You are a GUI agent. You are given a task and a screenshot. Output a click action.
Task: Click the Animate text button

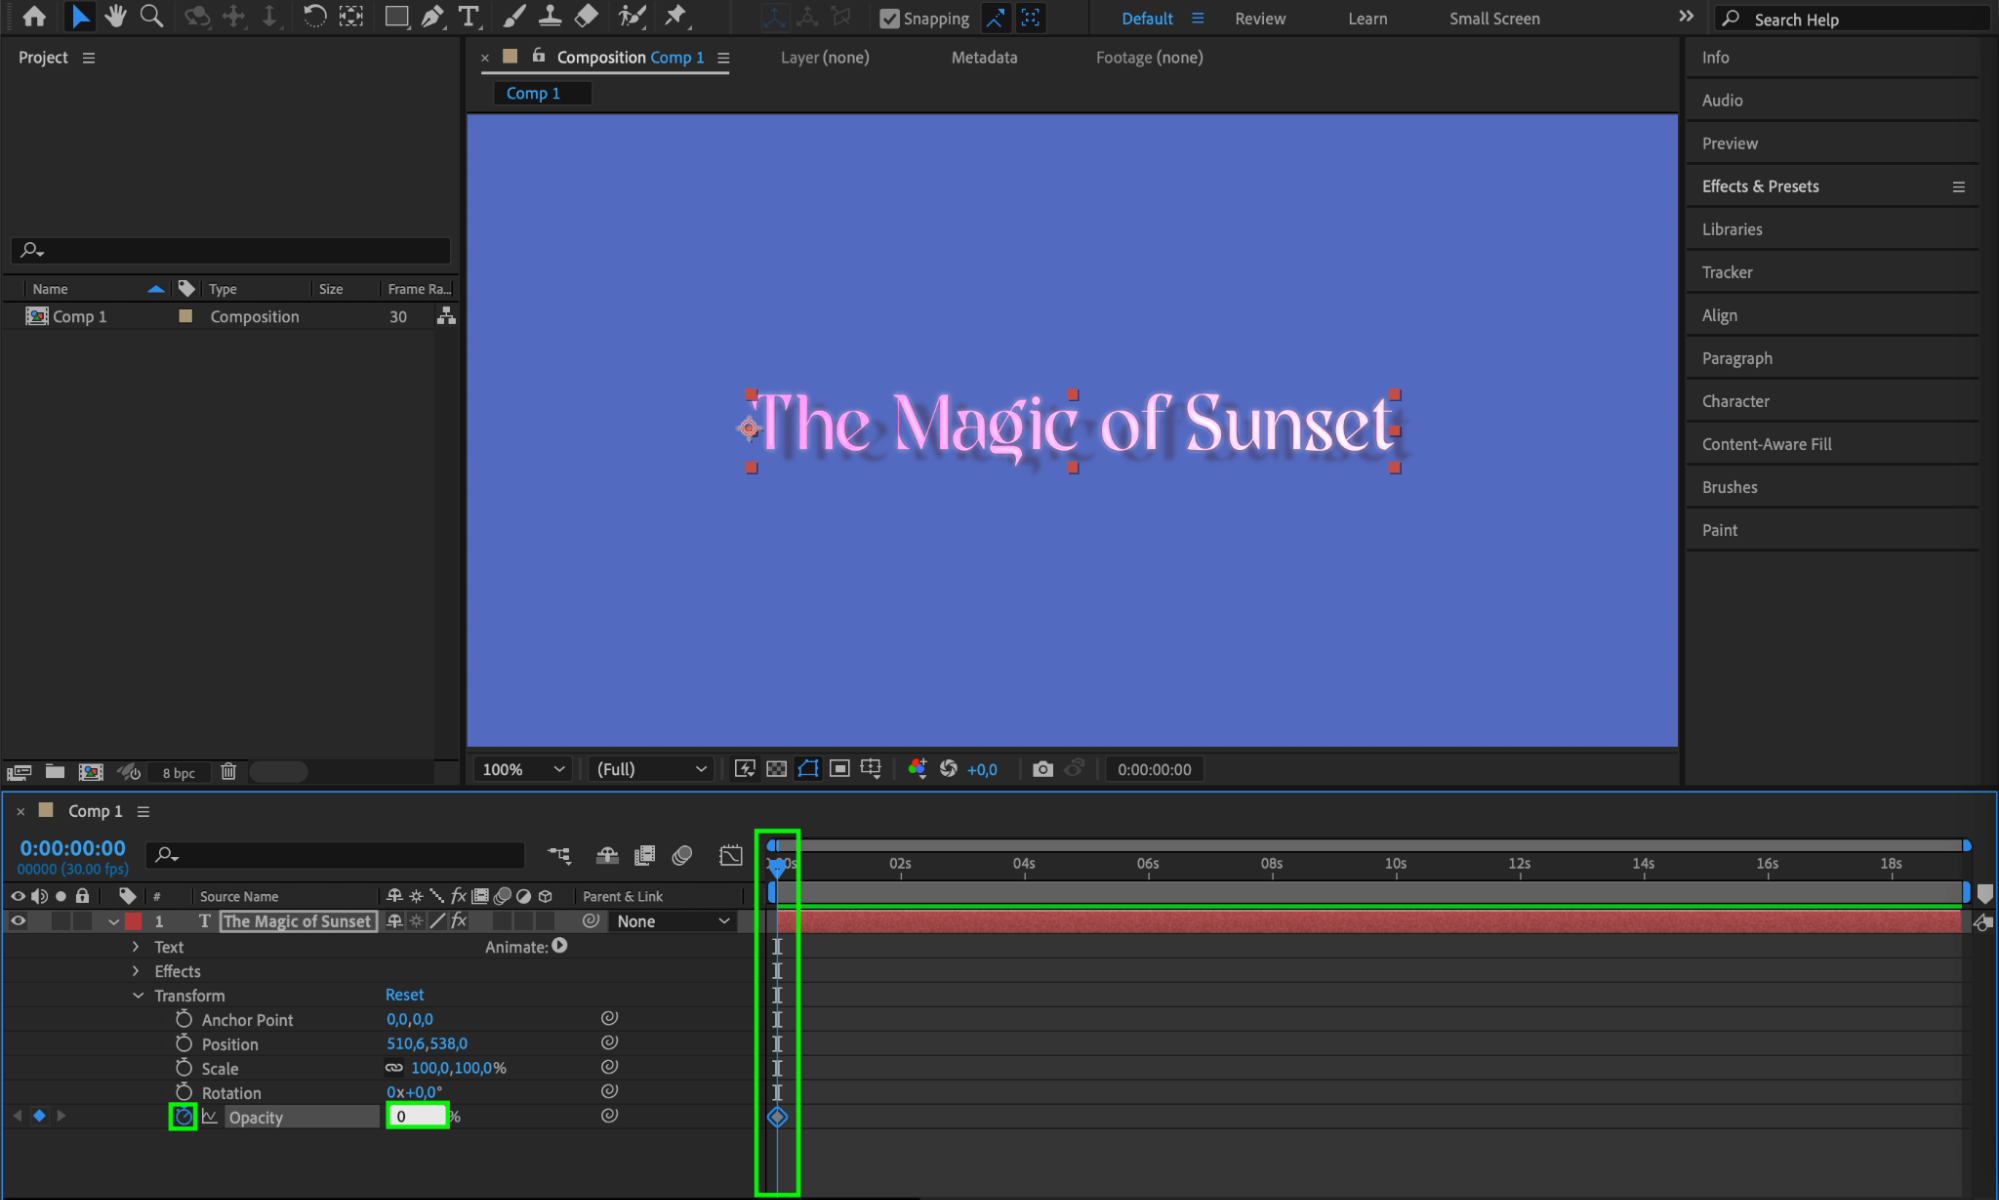pyautogui.click(x=560, y=946)
